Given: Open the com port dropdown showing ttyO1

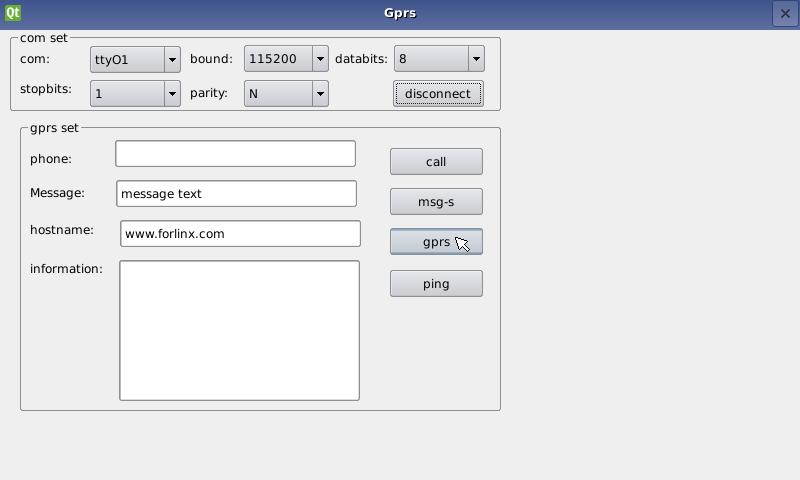Looking at the screenshot, I should point(135,59).
